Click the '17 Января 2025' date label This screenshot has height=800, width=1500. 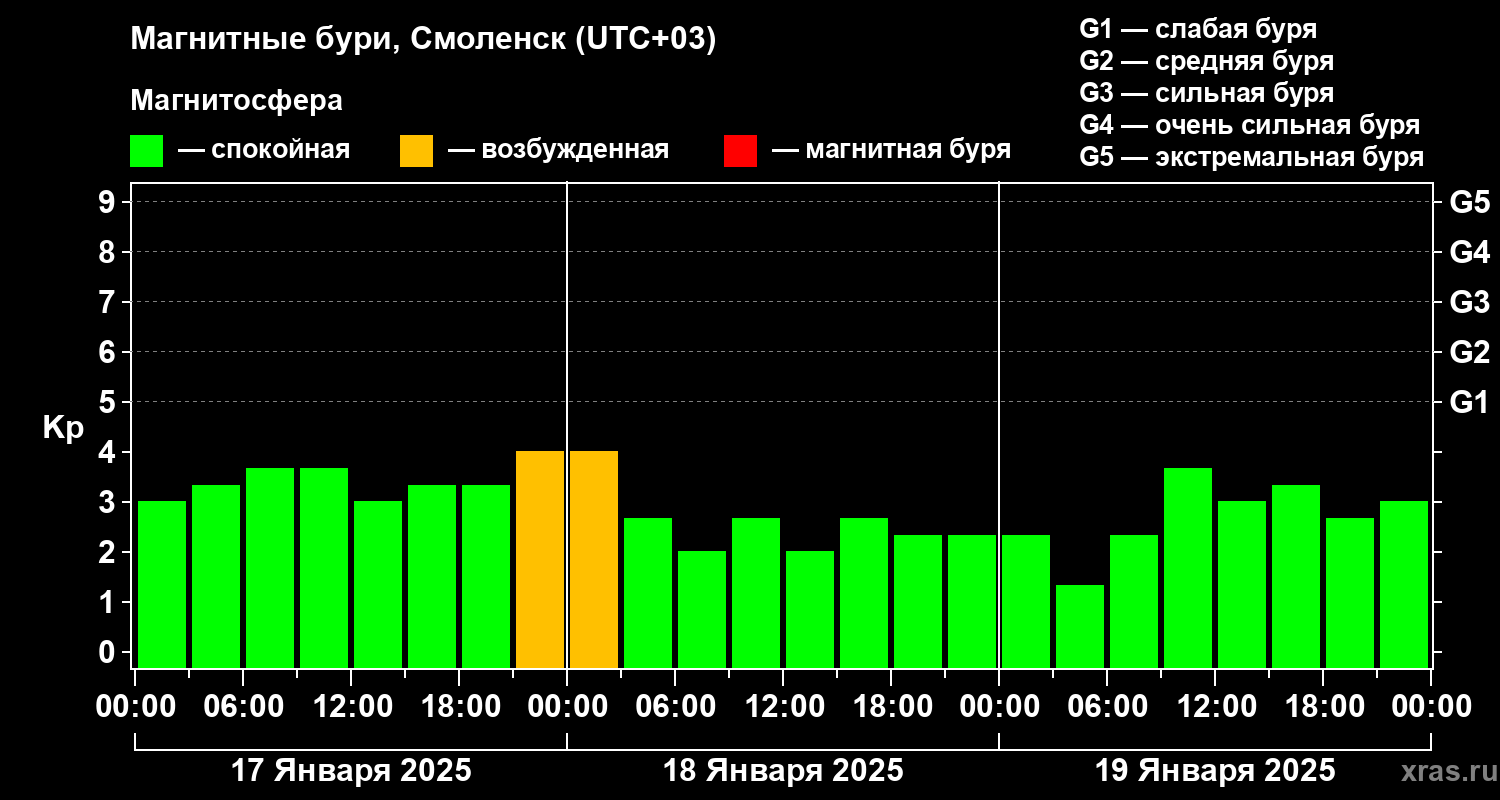[351, 771]
